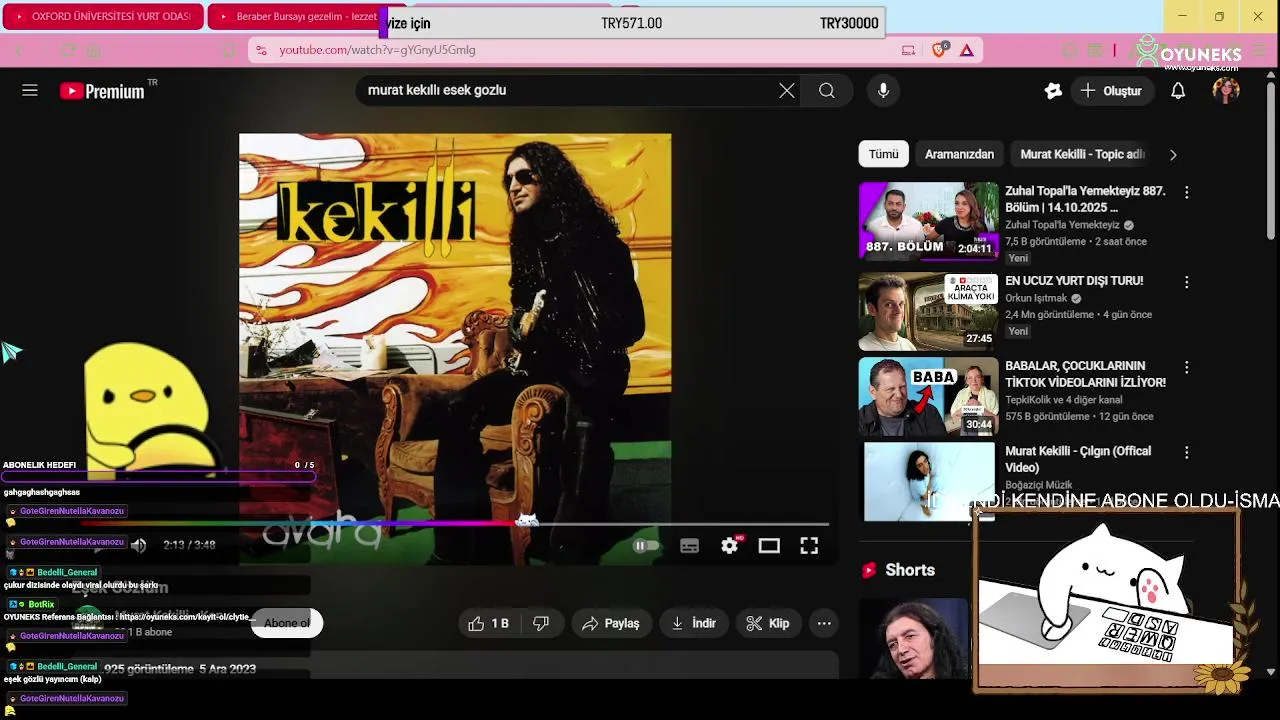The height and width of the screenshot is (720, 1280).
Task: Open the Brave rewards triangle icon
Action: click(x=967, y=50)
